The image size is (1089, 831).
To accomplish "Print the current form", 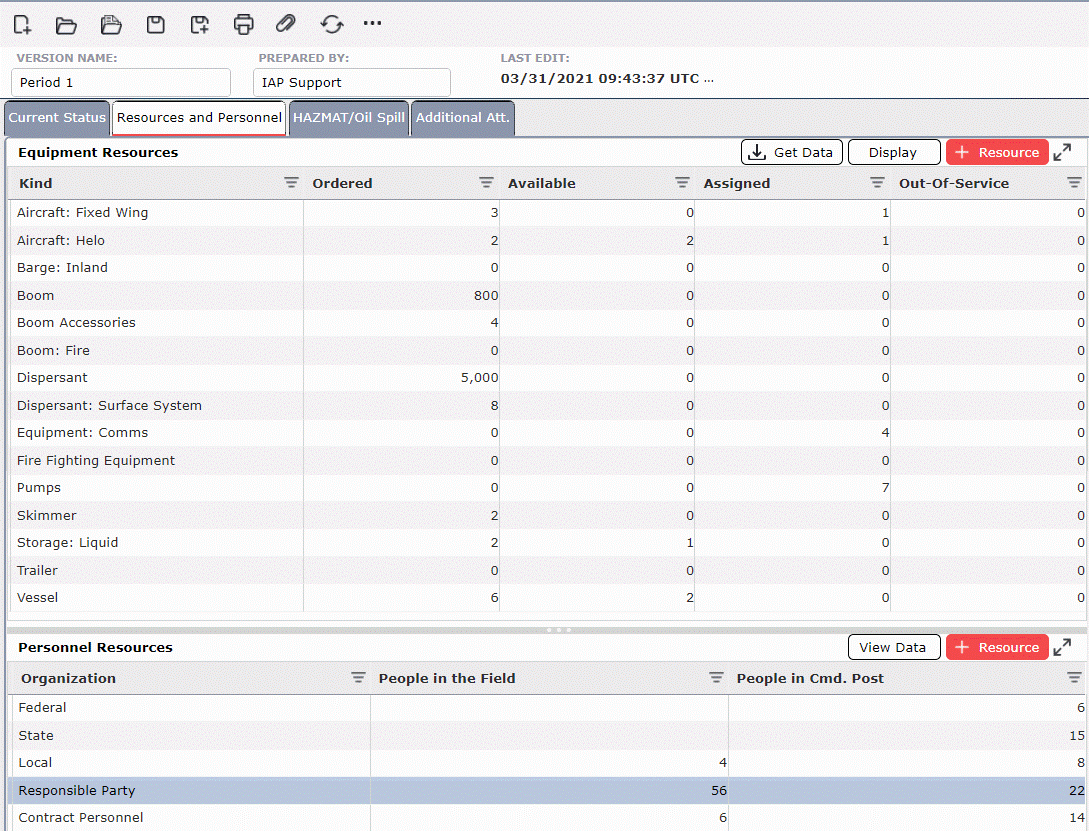I will [x=243, y=24].
